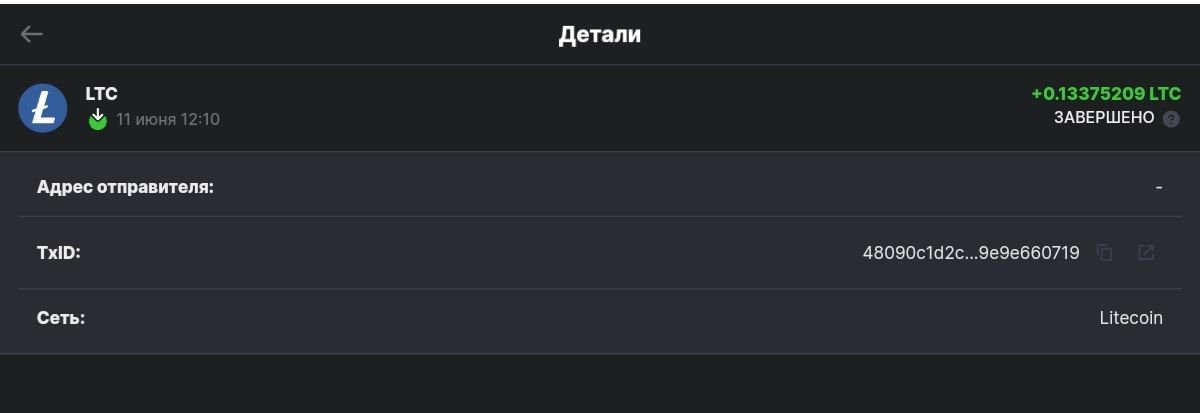
Task: Copy the TxID to clipboard
Action: pos(1105,253)
